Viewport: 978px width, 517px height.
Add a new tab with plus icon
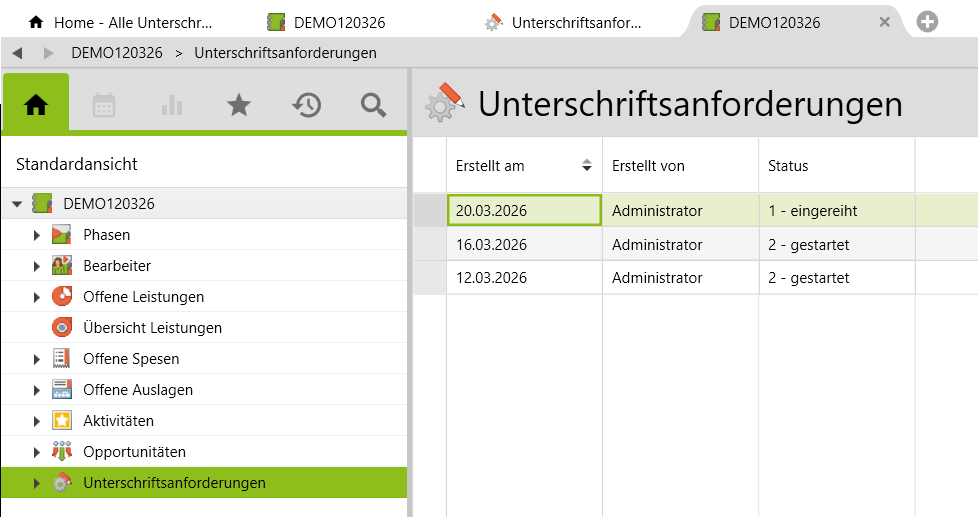[x=927, y=22]
